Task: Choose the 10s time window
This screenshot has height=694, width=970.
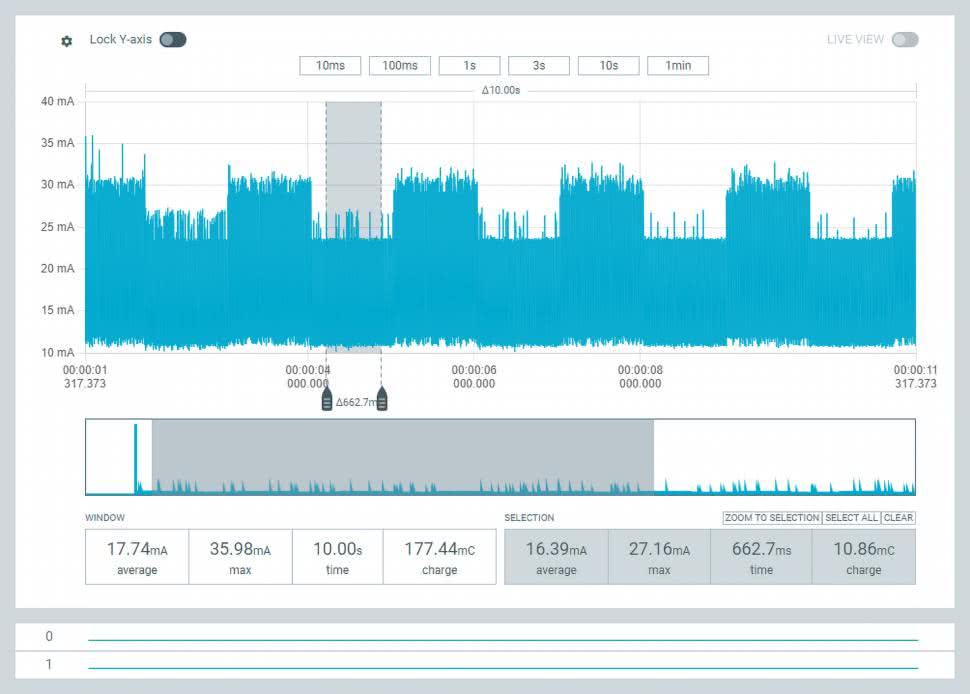Action: click(x=608, y=66)
